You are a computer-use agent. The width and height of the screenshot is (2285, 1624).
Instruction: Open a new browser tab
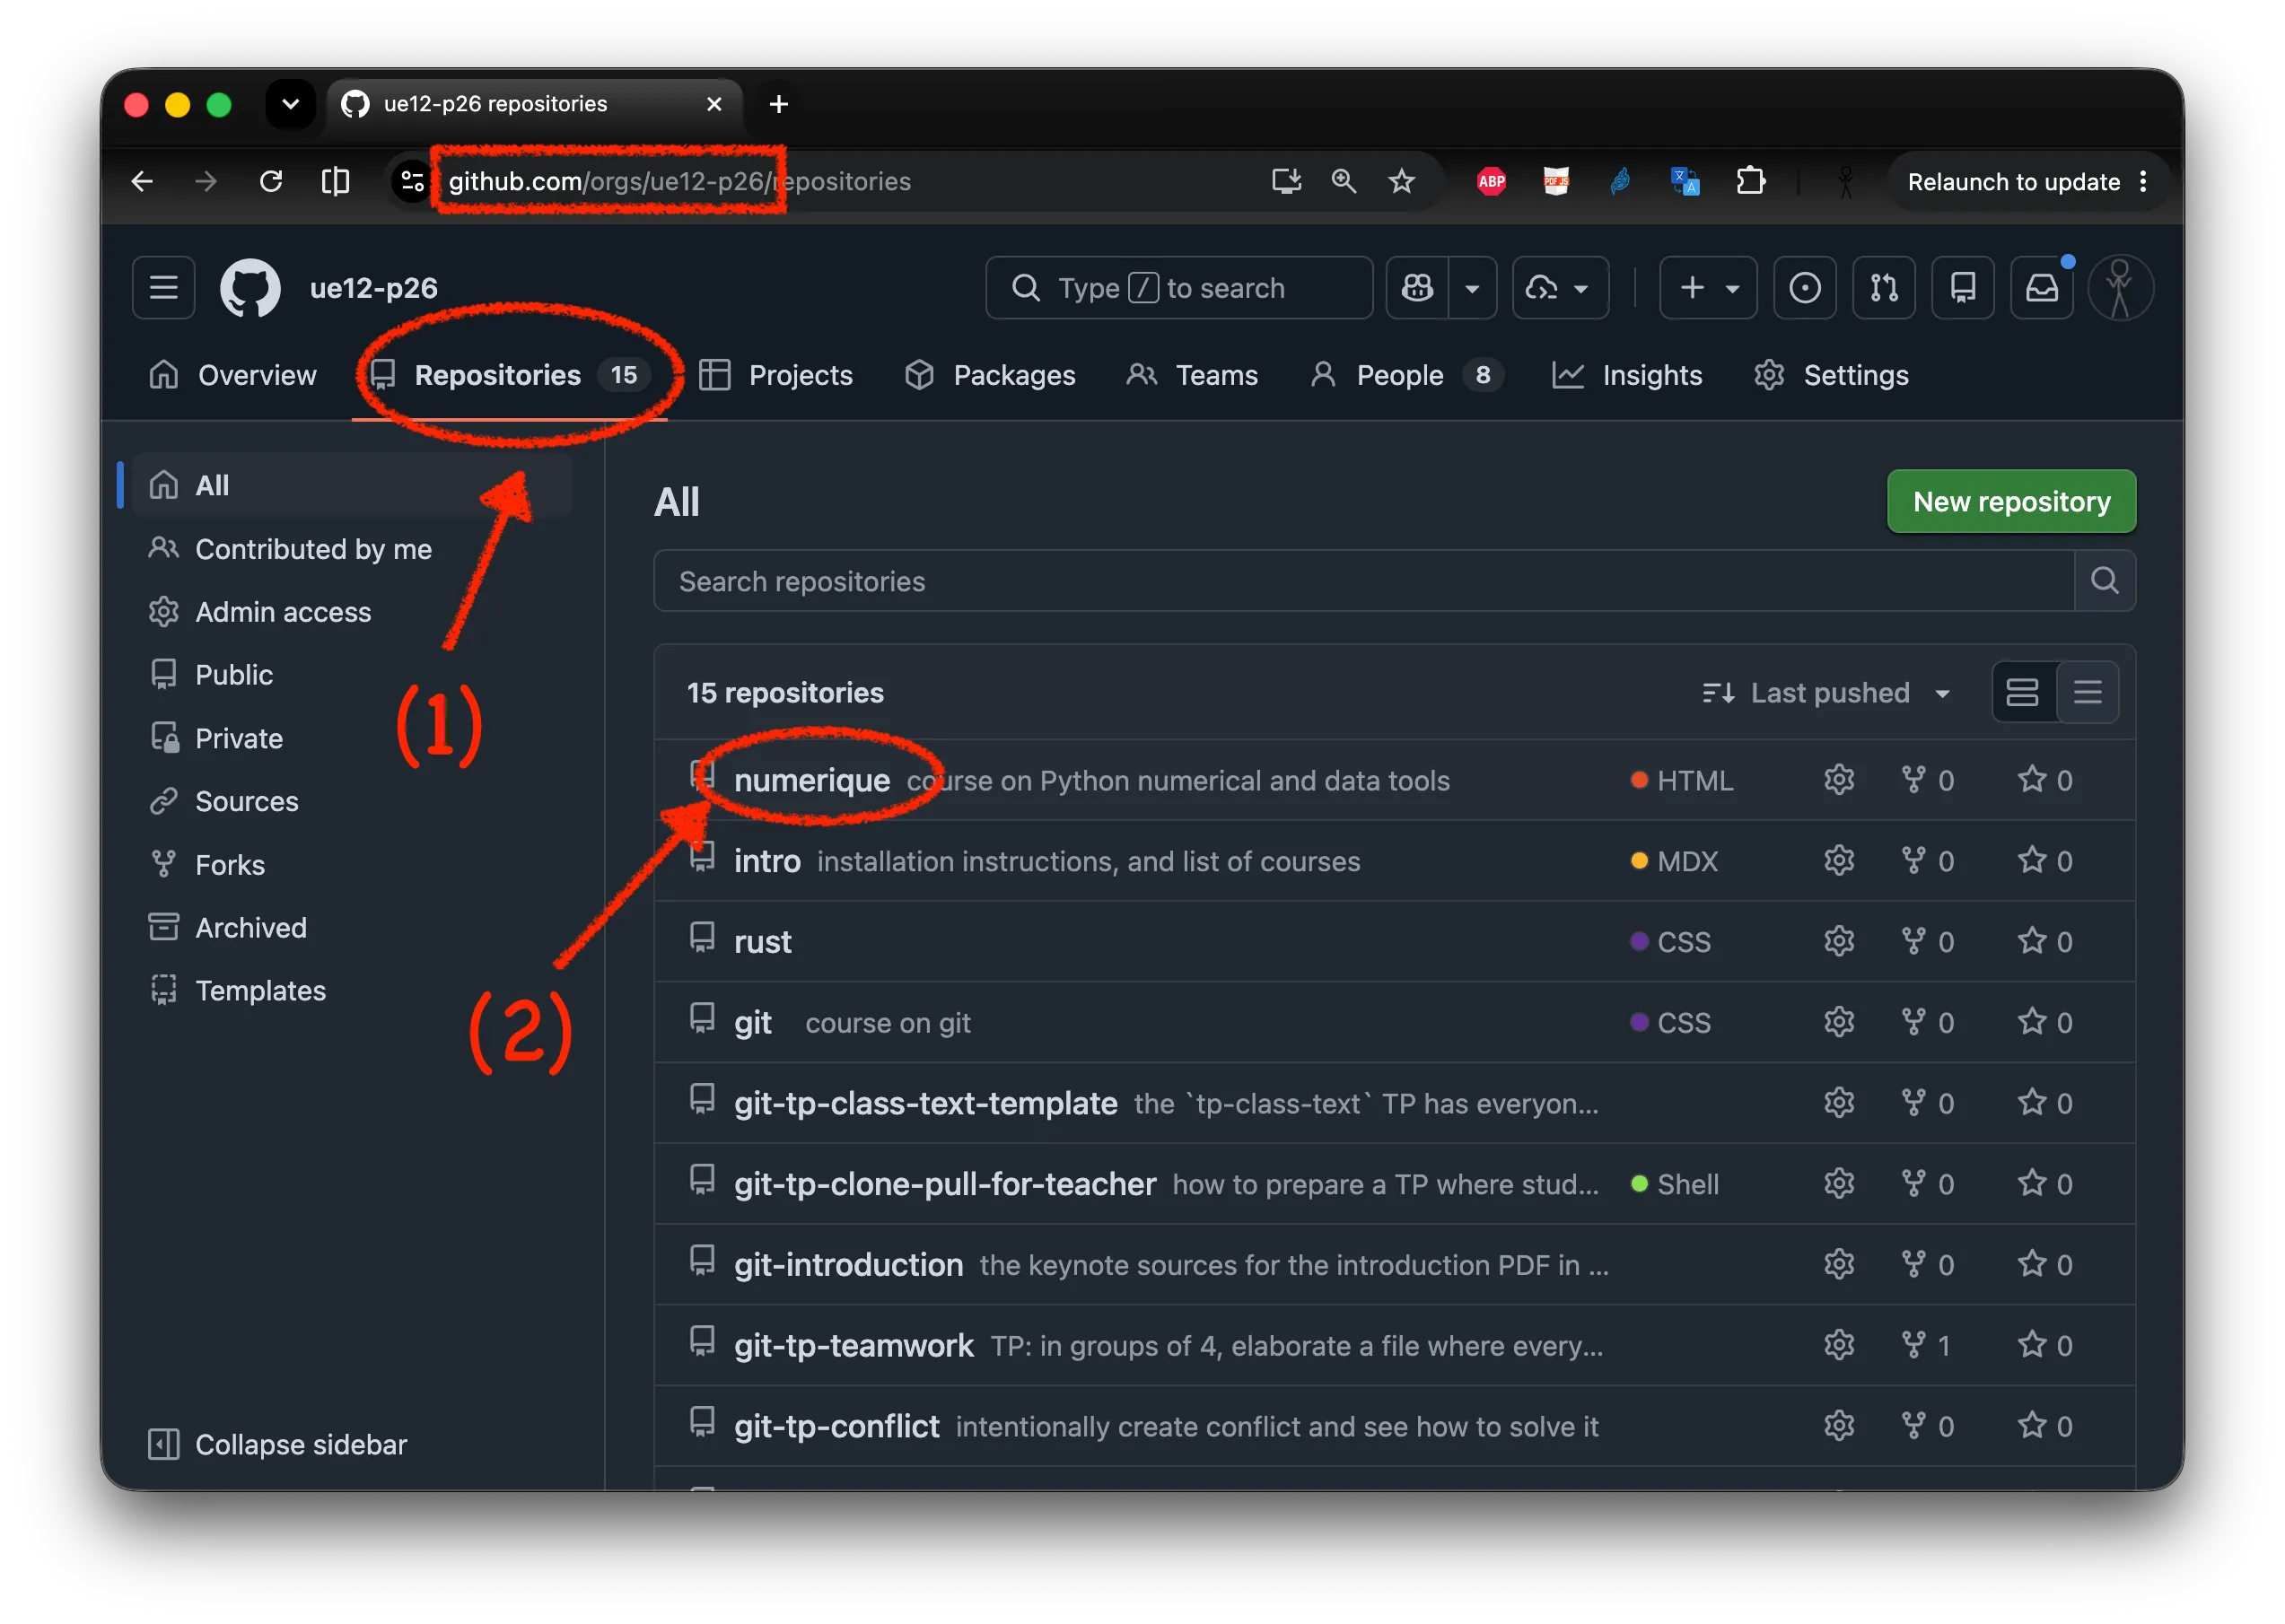779,104
